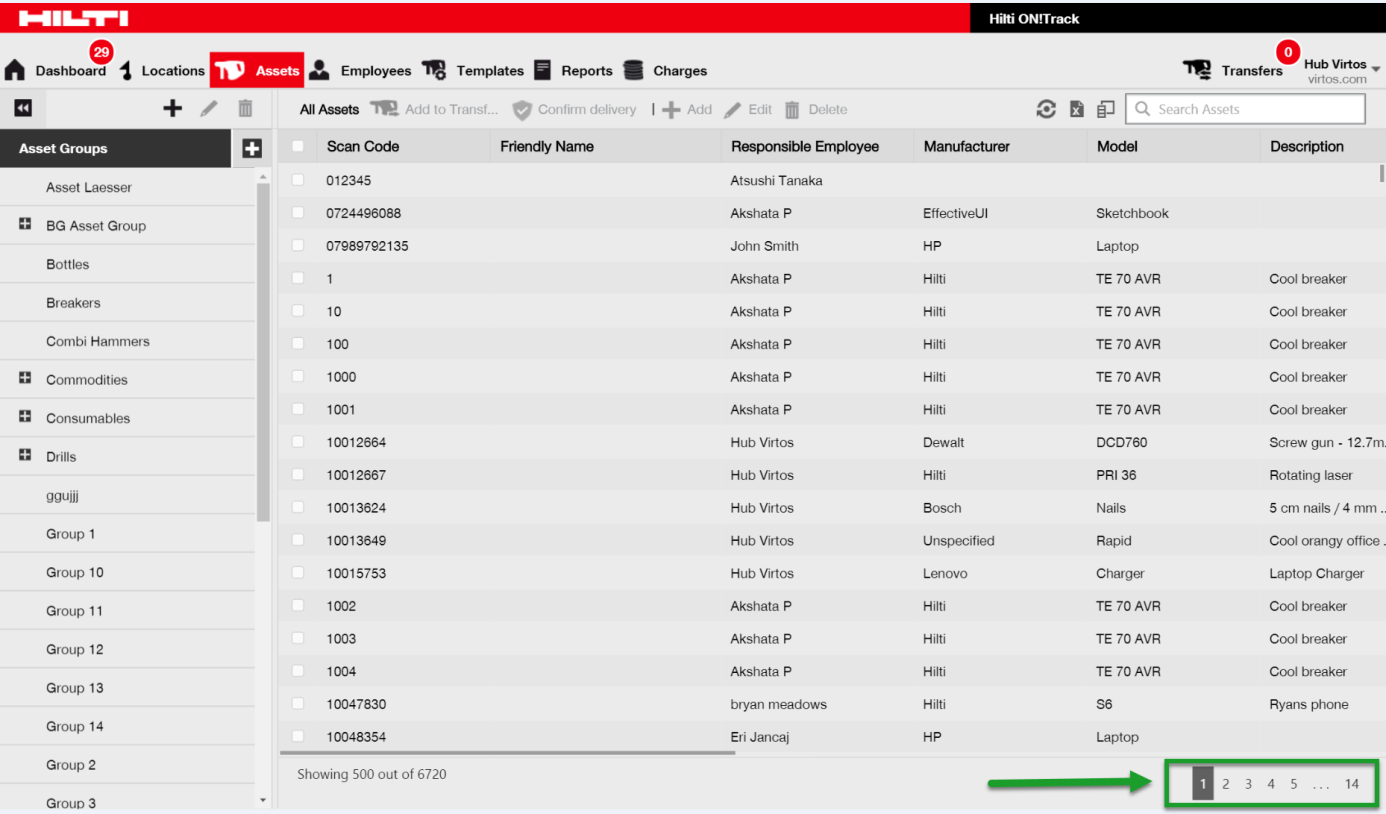Click the Edit asset button
The width and height of the screenshot is (1386, 814).
(x=748, y=110)
